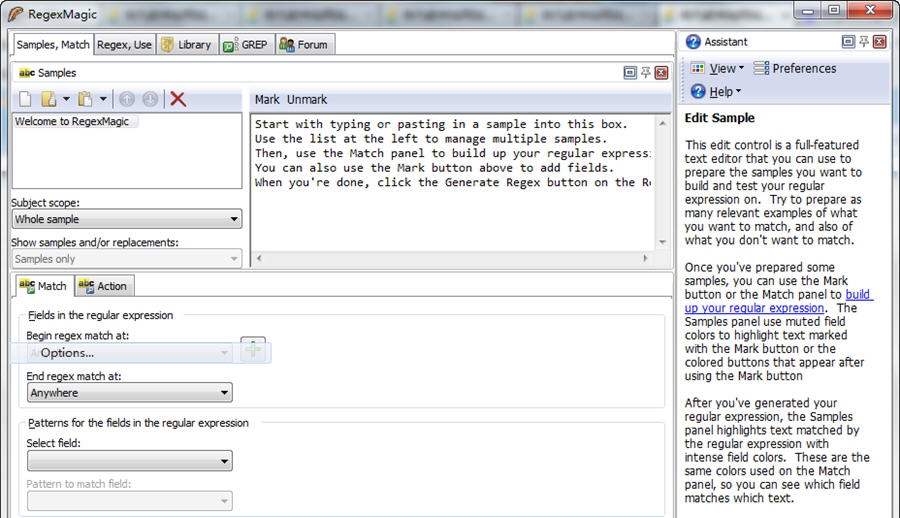
Task: Expand the Open sample dropdown arrow
Action: [66, 99]
